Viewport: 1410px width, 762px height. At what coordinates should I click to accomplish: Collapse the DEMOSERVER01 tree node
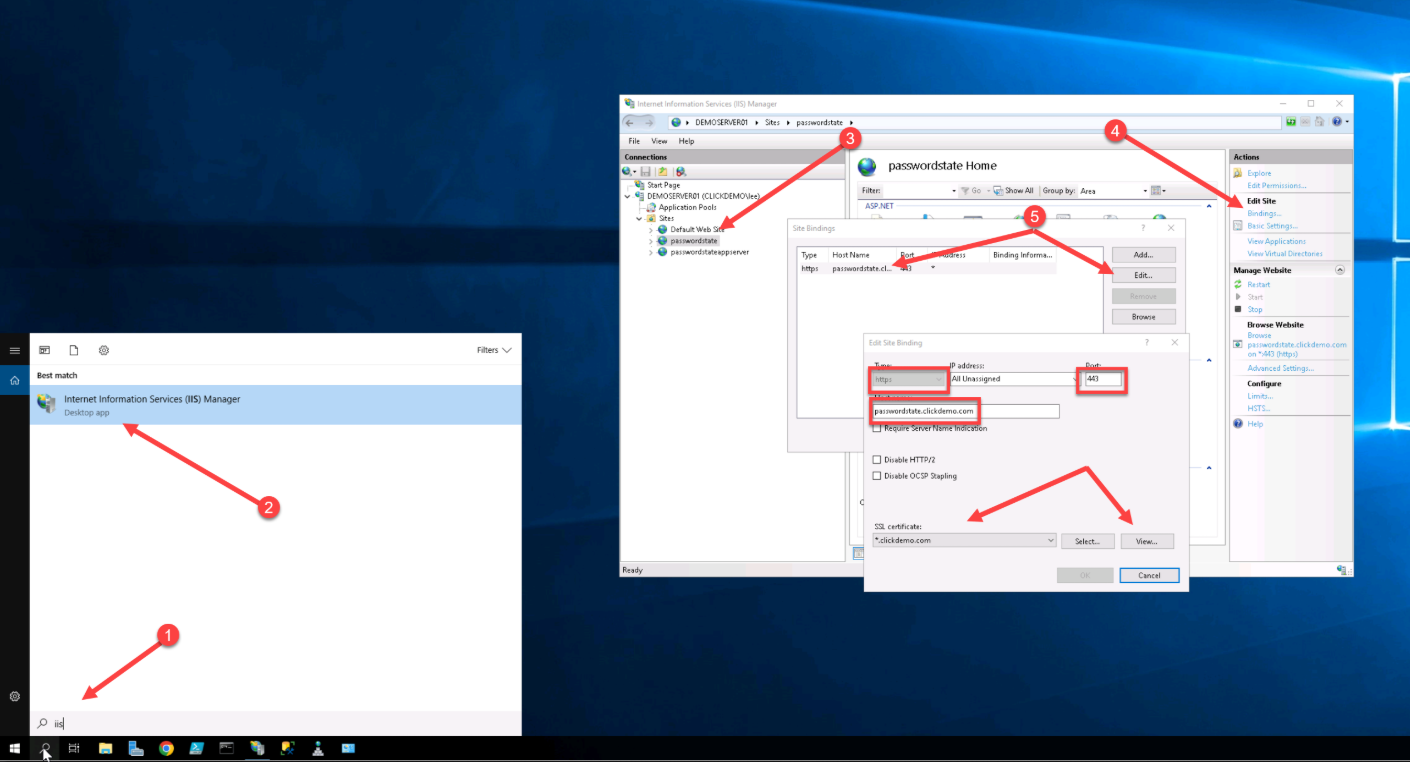(x=628, y=196)
